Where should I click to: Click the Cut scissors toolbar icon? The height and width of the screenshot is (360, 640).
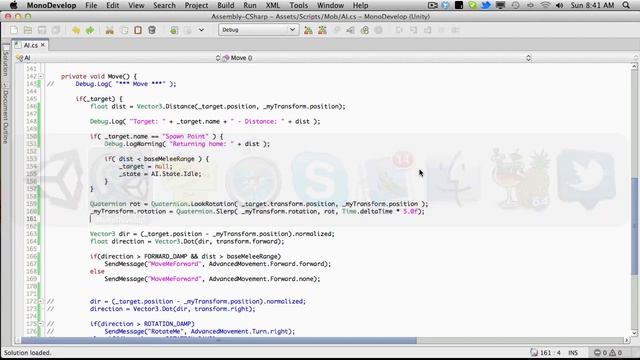point(109,30)
